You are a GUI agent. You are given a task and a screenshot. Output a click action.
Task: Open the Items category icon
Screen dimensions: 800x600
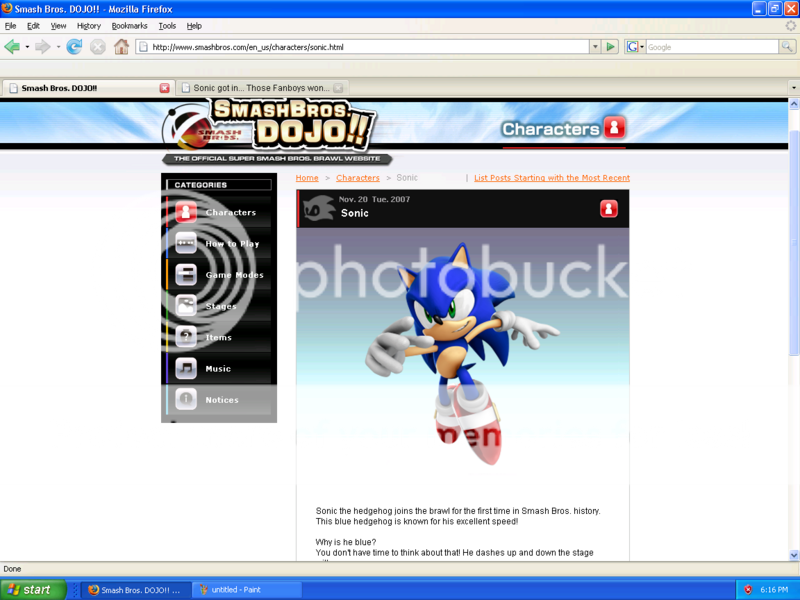click(186, 338)
